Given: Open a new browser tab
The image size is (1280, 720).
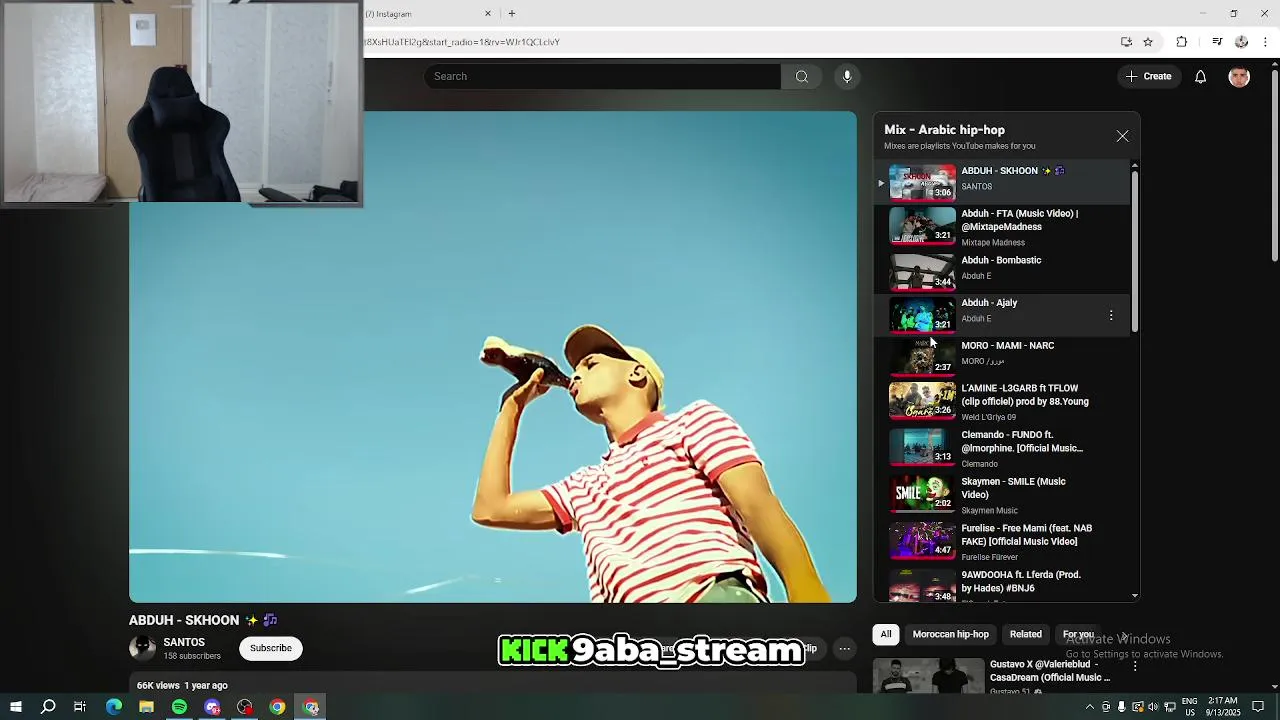Looking at the screenshot, I should 512,14.
